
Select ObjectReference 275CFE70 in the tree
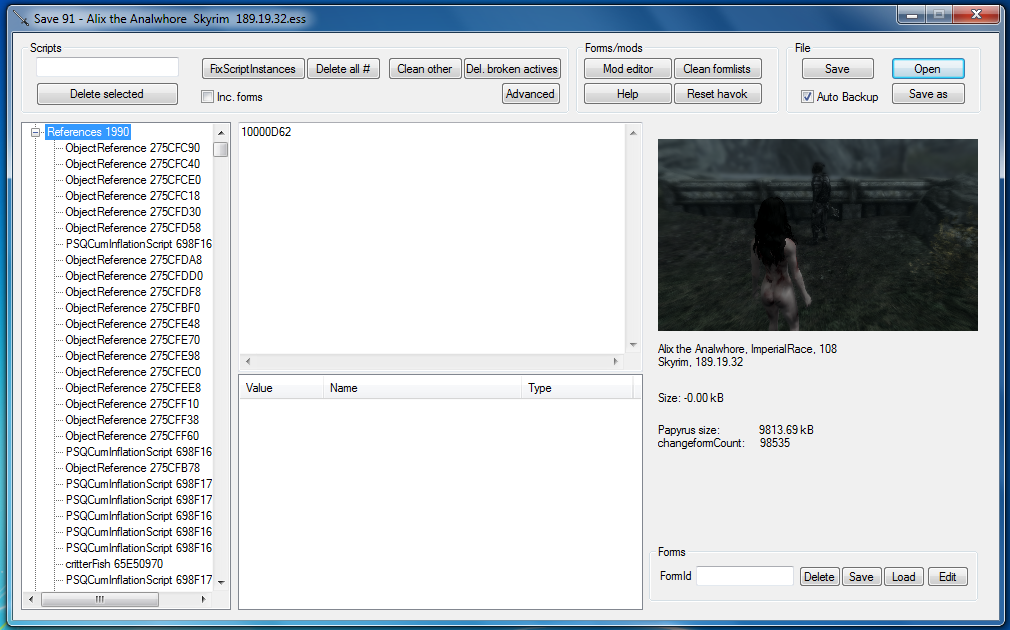pyautogui.click(x=132, y=340)
